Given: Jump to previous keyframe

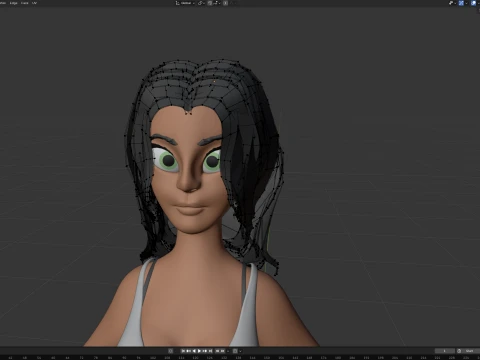Looking at the screenshot, I should click(189, 351).
